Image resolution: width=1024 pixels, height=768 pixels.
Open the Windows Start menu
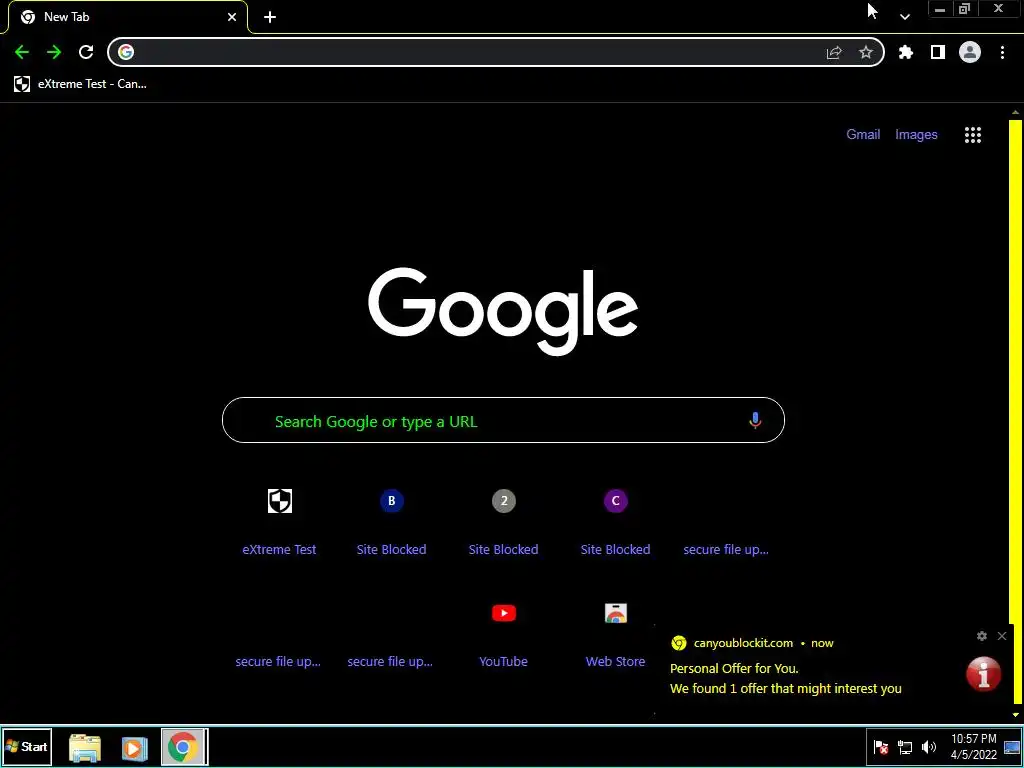click(27, 746)
